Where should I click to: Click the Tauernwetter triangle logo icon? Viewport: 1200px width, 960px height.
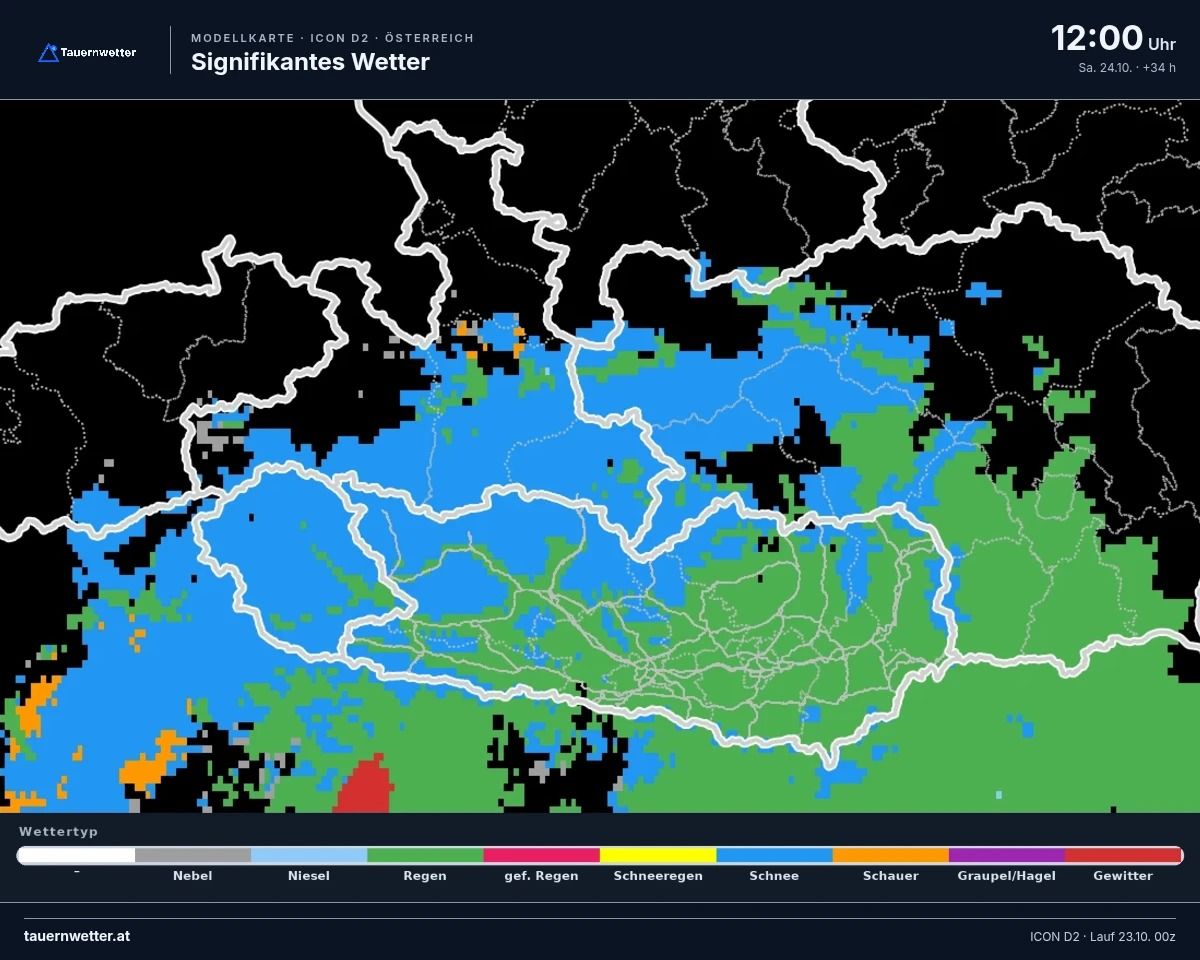(x=49, y=52)
